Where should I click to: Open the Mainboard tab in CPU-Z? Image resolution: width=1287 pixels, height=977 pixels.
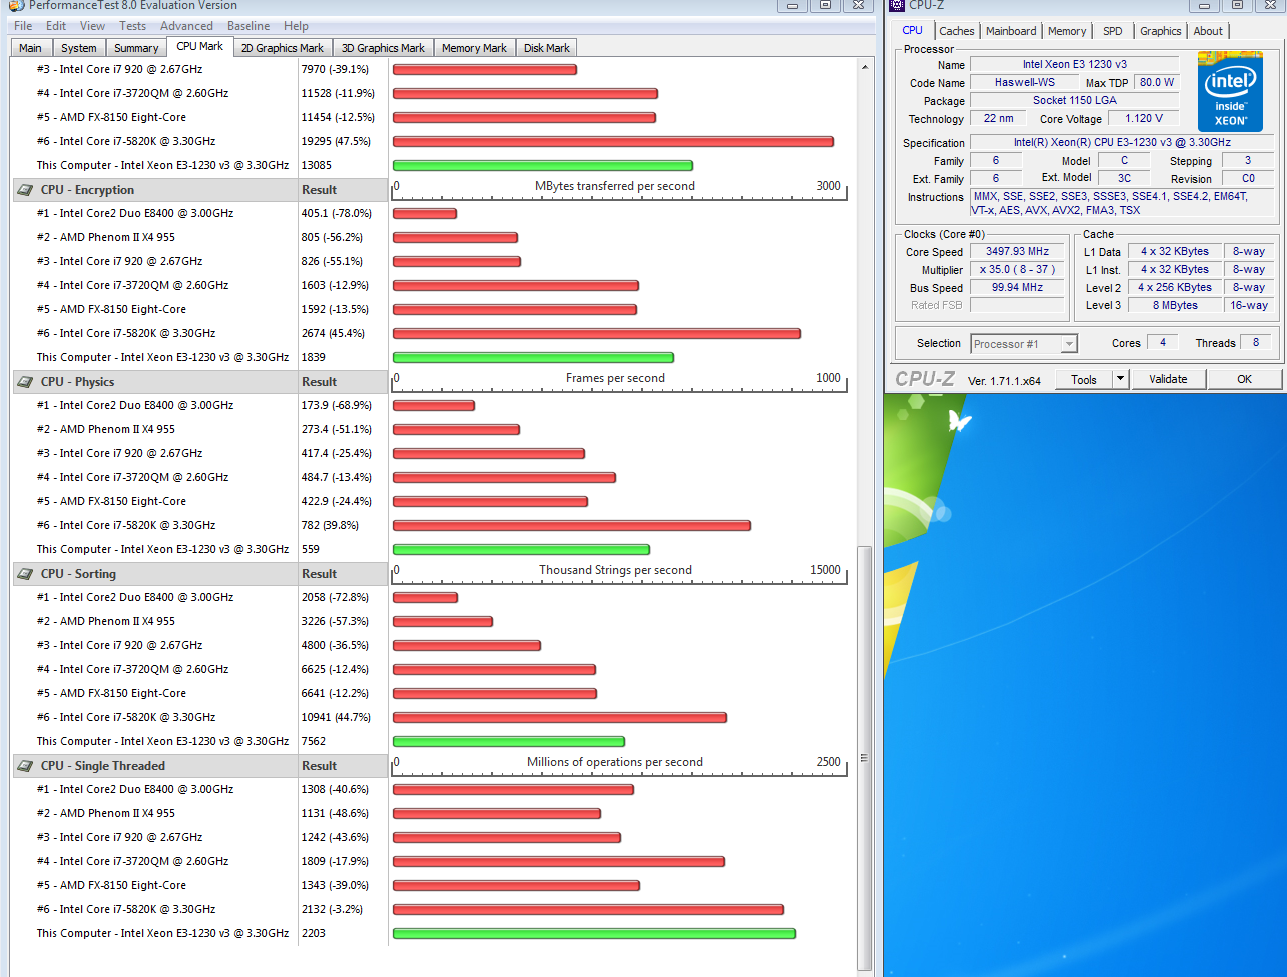click(x=1011, y=31)
